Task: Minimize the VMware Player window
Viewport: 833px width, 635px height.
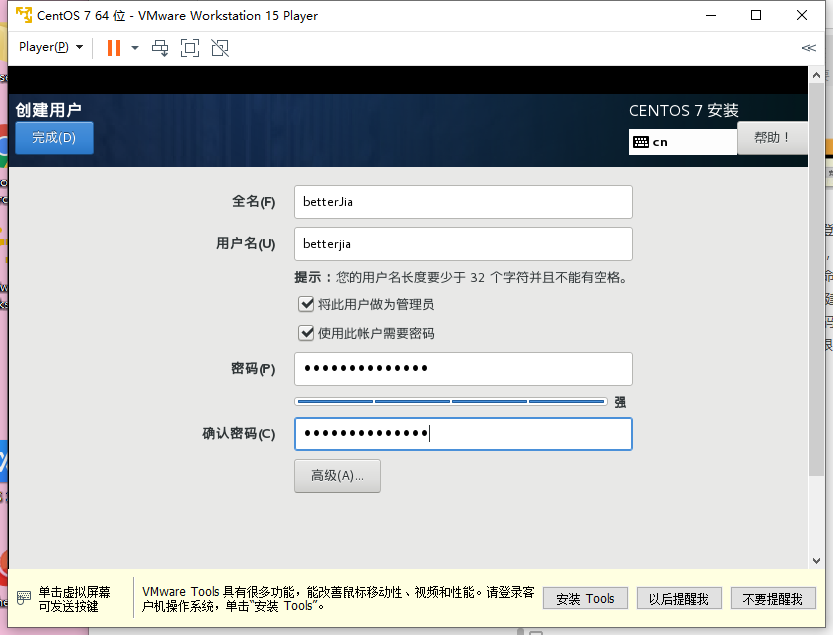Action: point(711,15)
